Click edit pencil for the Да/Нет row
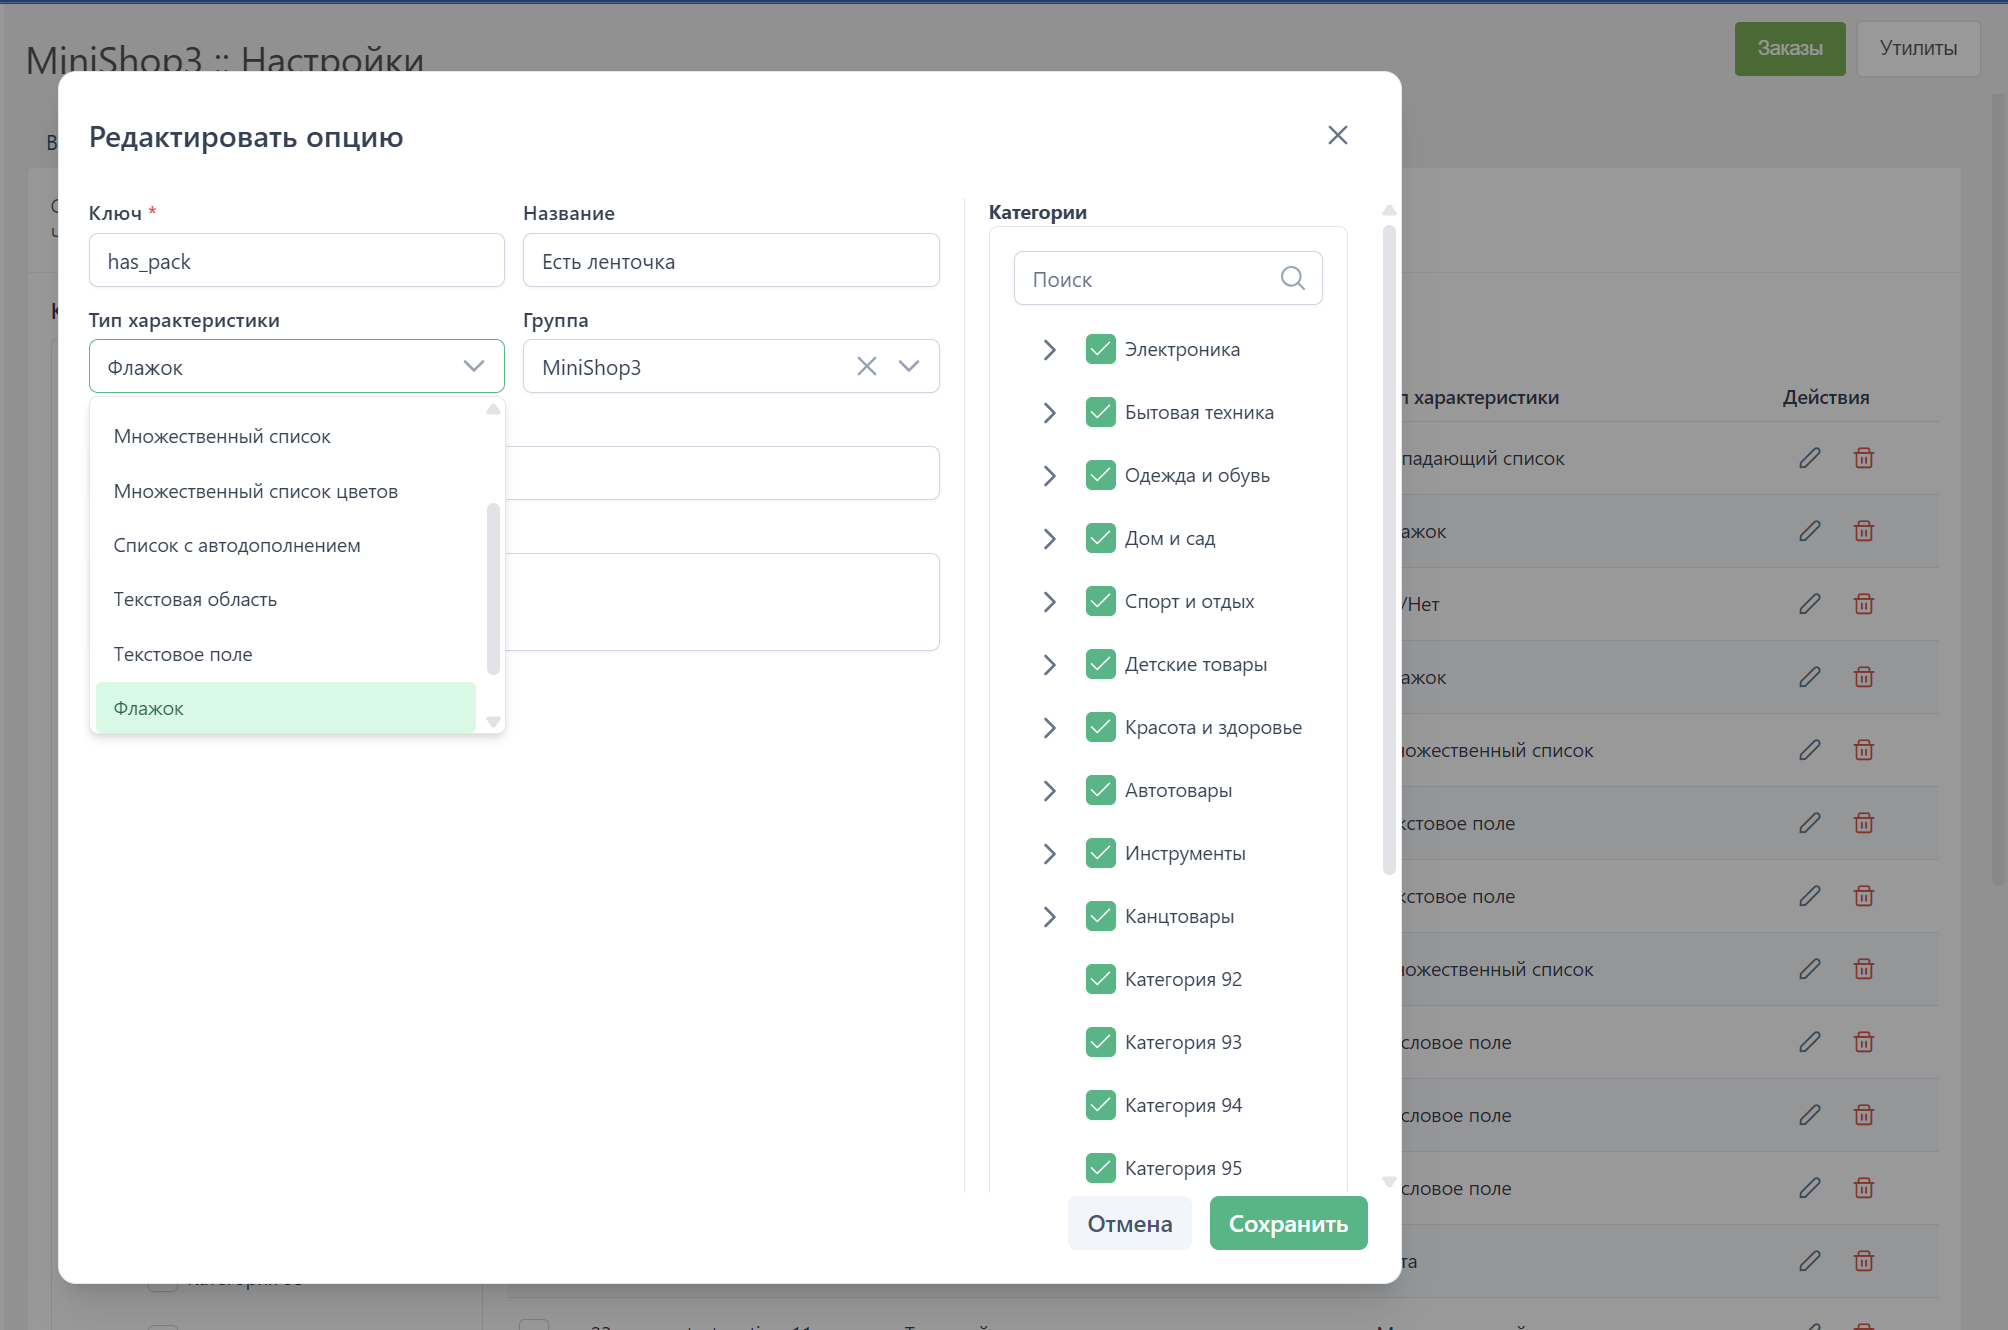 tap(1809, 604)
